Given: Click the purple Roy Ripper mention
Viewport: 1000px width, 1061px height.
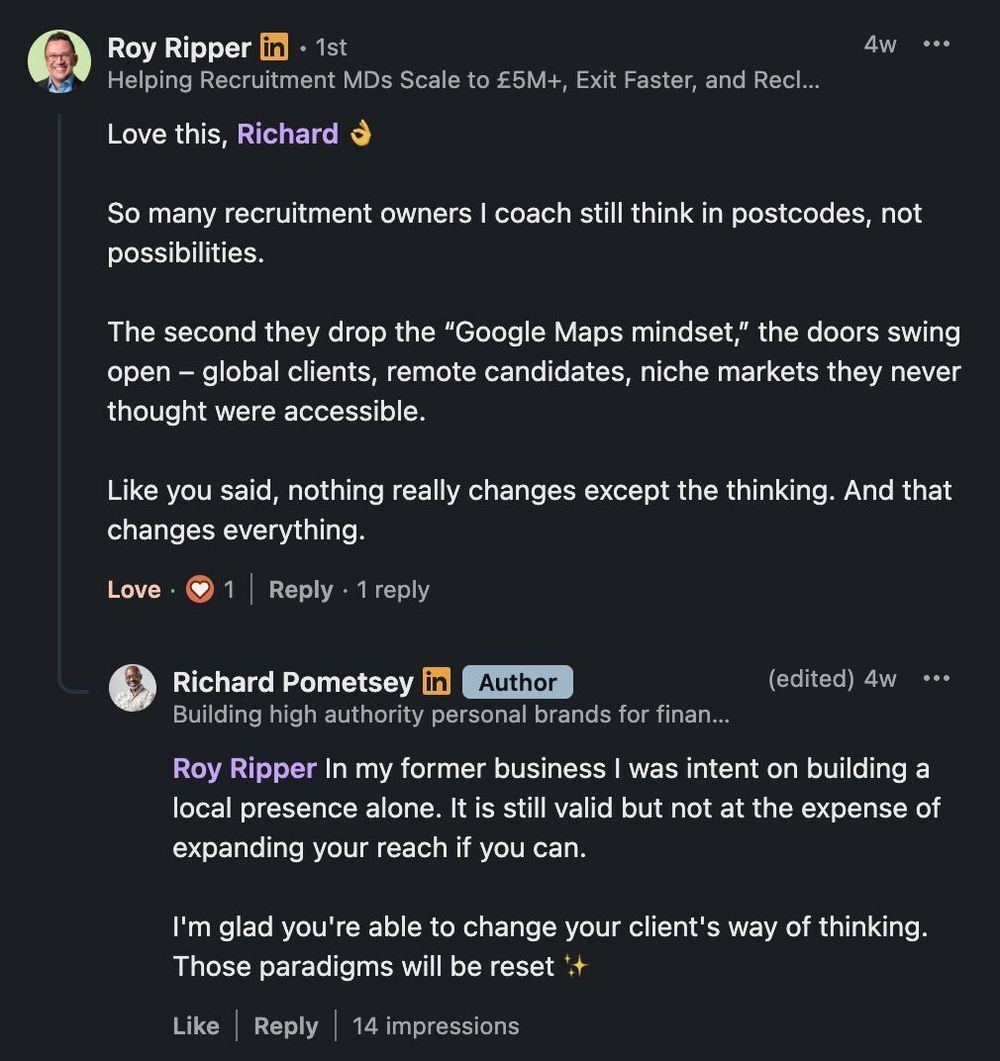Looking at the screenshot, I should pos(244,768).
